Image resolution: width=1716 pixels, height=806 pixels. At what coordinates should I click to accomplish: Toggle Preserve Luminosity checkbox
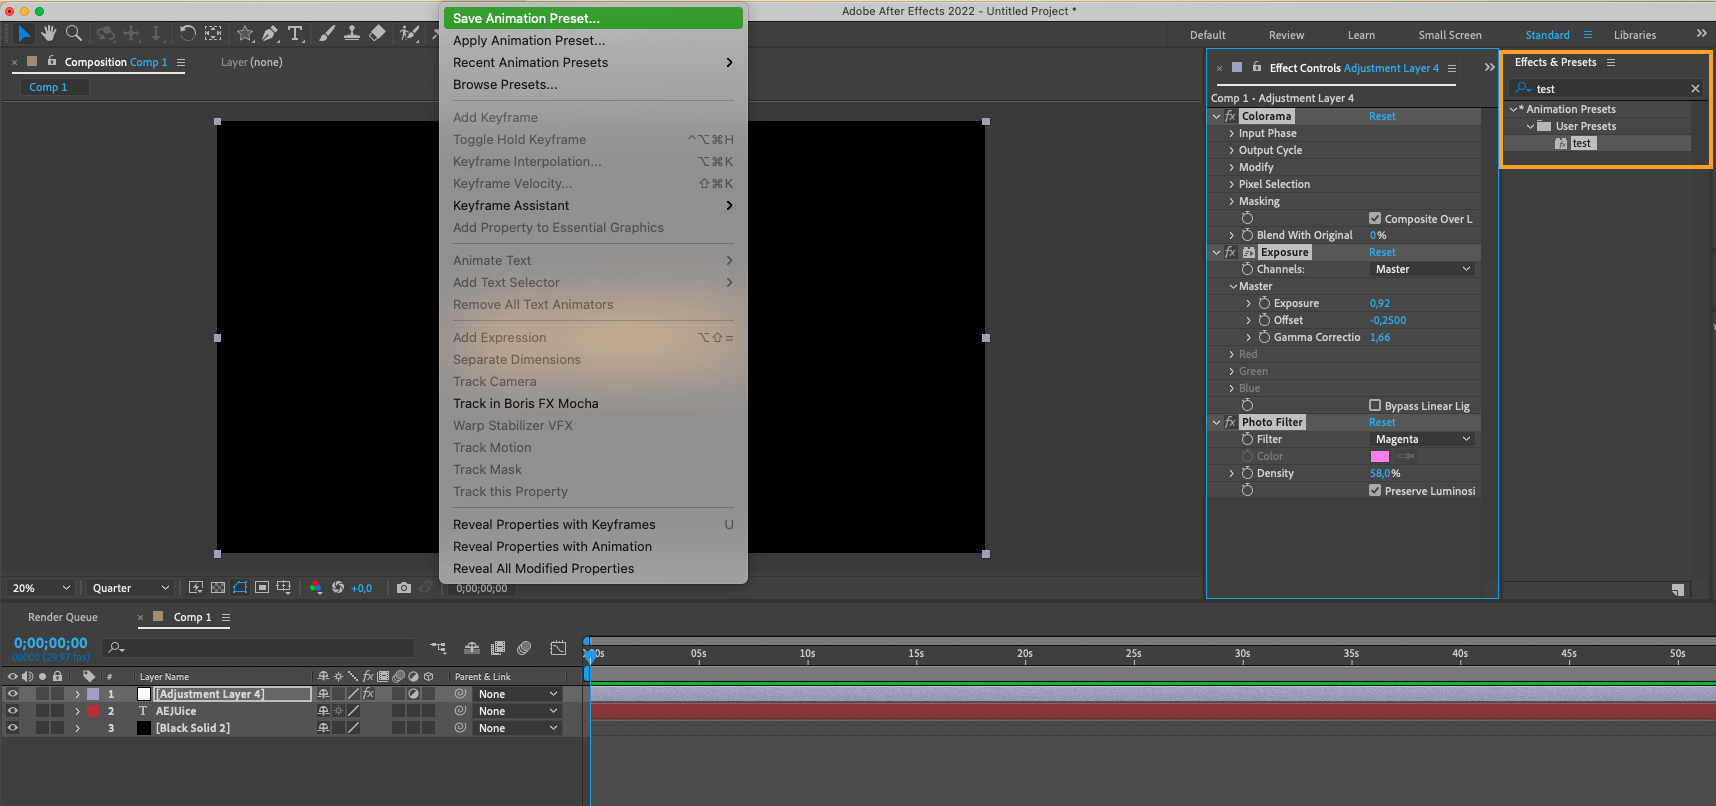tap(1375, 490)
